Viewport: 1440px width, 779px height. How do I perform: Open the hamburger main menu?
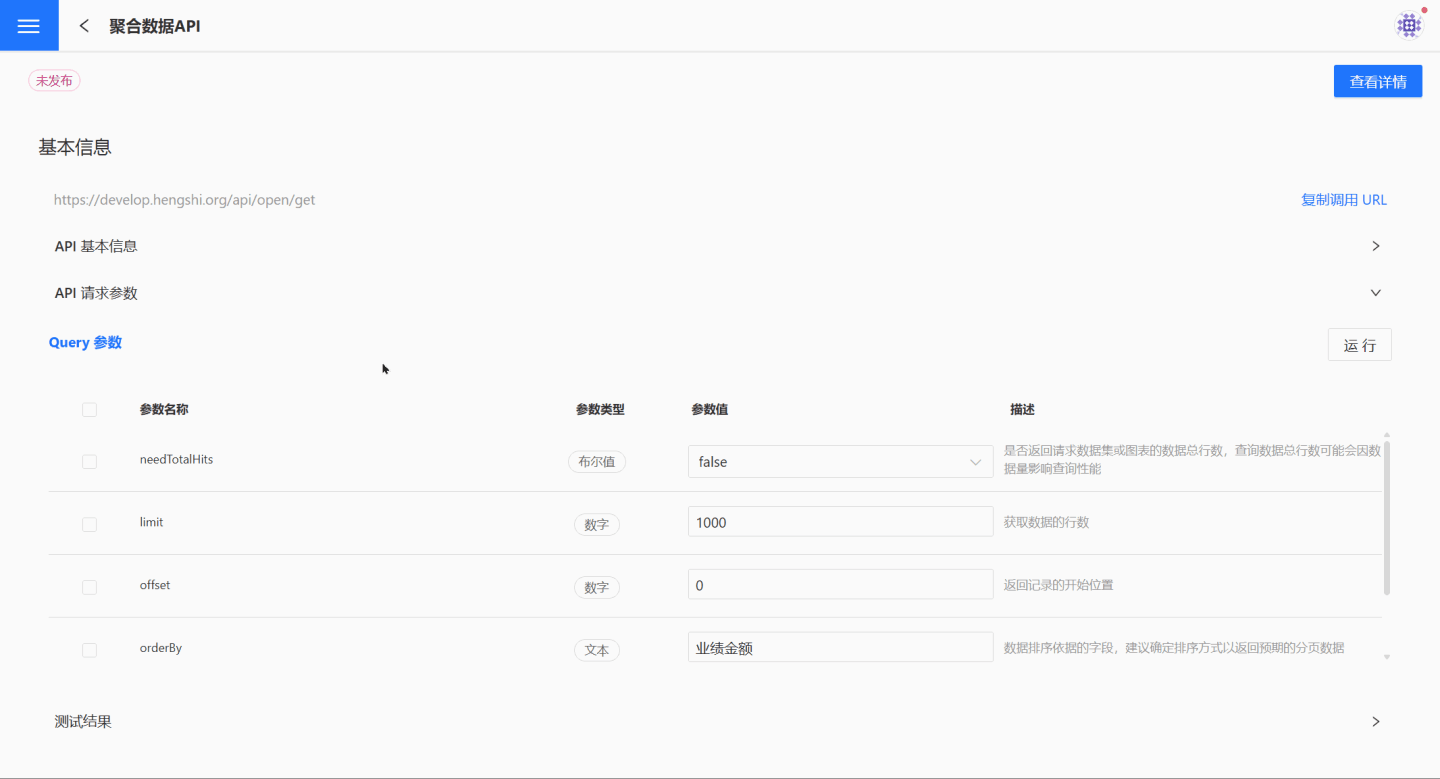29,26
